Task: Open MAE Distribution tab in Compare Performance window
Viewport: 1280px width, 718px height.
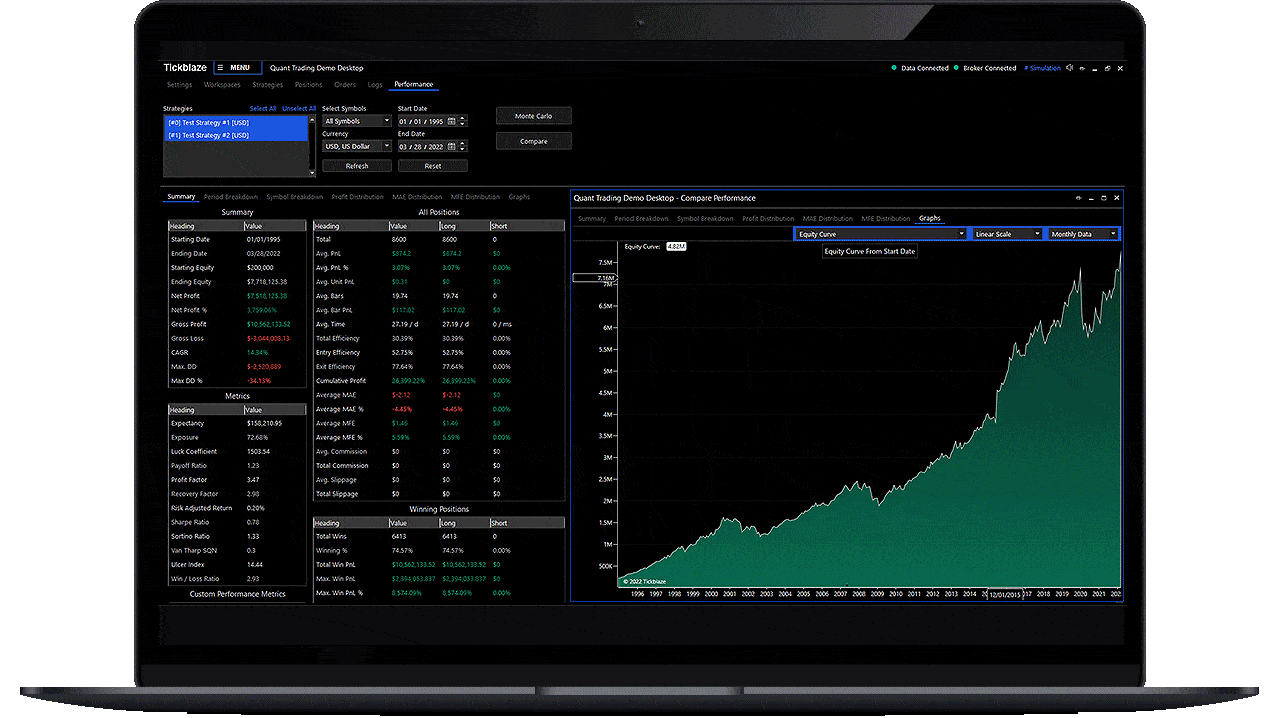Action: click(828, 218)
